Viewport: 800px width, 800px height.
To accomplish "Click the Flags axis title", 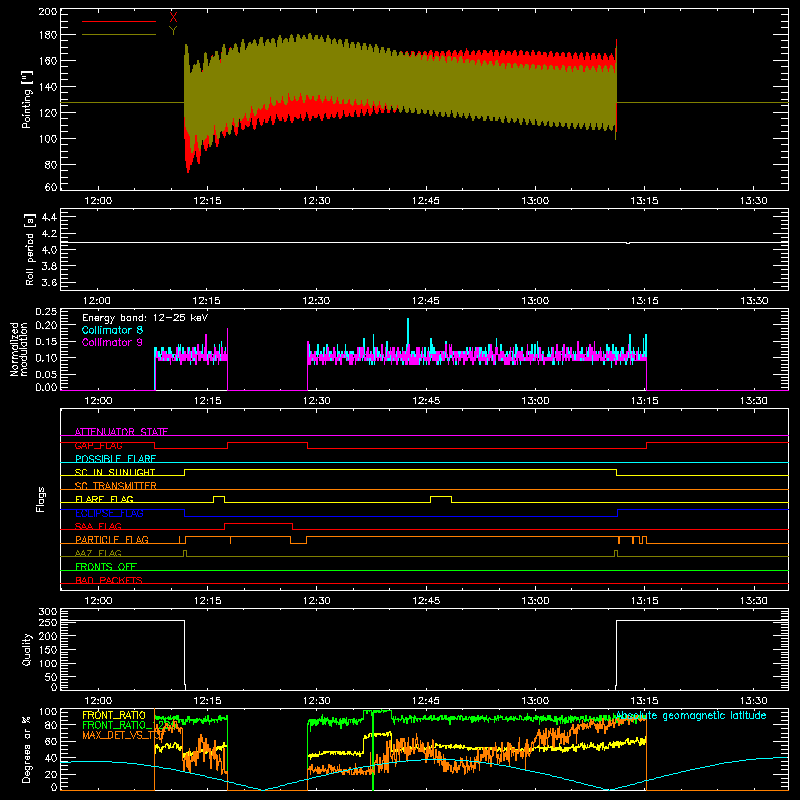I will 41,499.
